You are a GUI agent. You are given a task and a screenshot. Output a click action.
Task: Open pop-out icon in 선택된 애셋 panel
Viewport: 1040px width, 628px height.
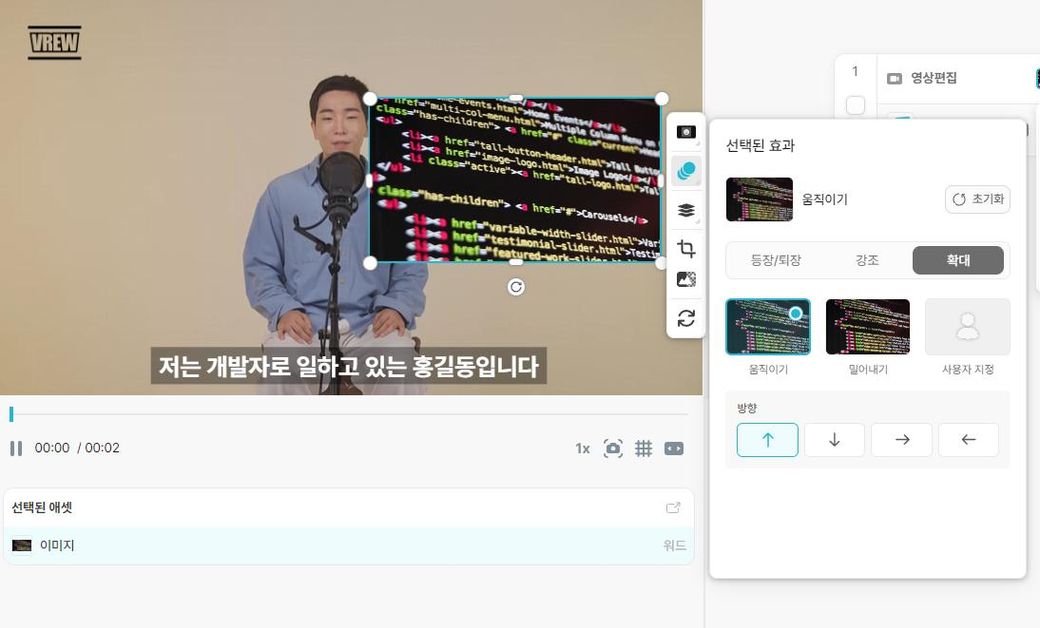tap(673, 508)
